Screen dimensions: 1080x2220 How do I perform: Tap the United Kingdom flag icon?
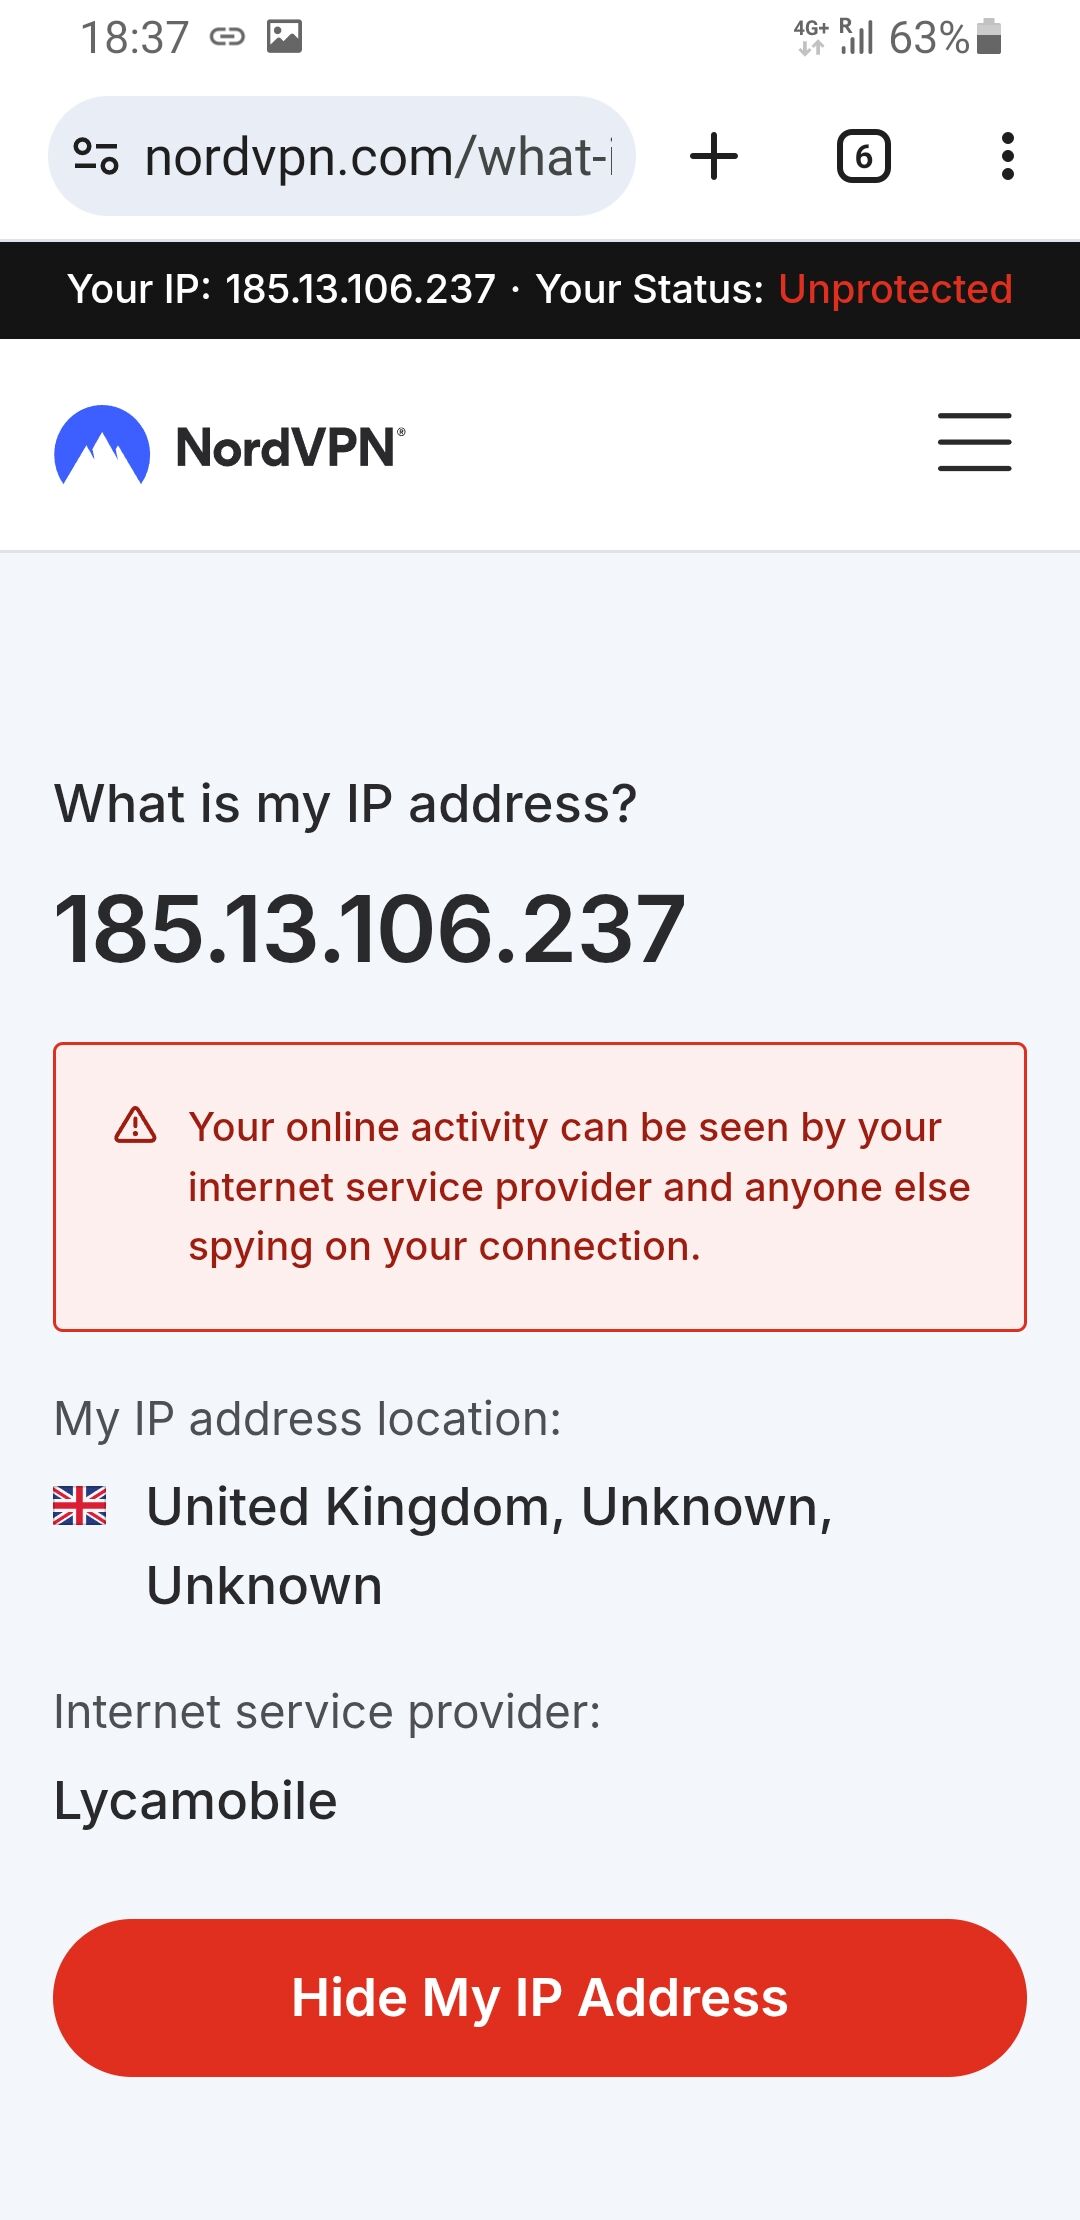coord(80,1505)
